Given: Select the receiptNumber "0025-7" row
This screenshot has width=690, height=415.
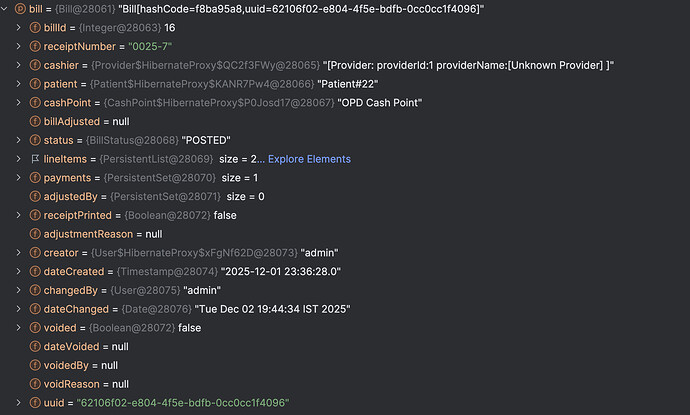Looking at the screenshot, I should click(x=120, y=47).
